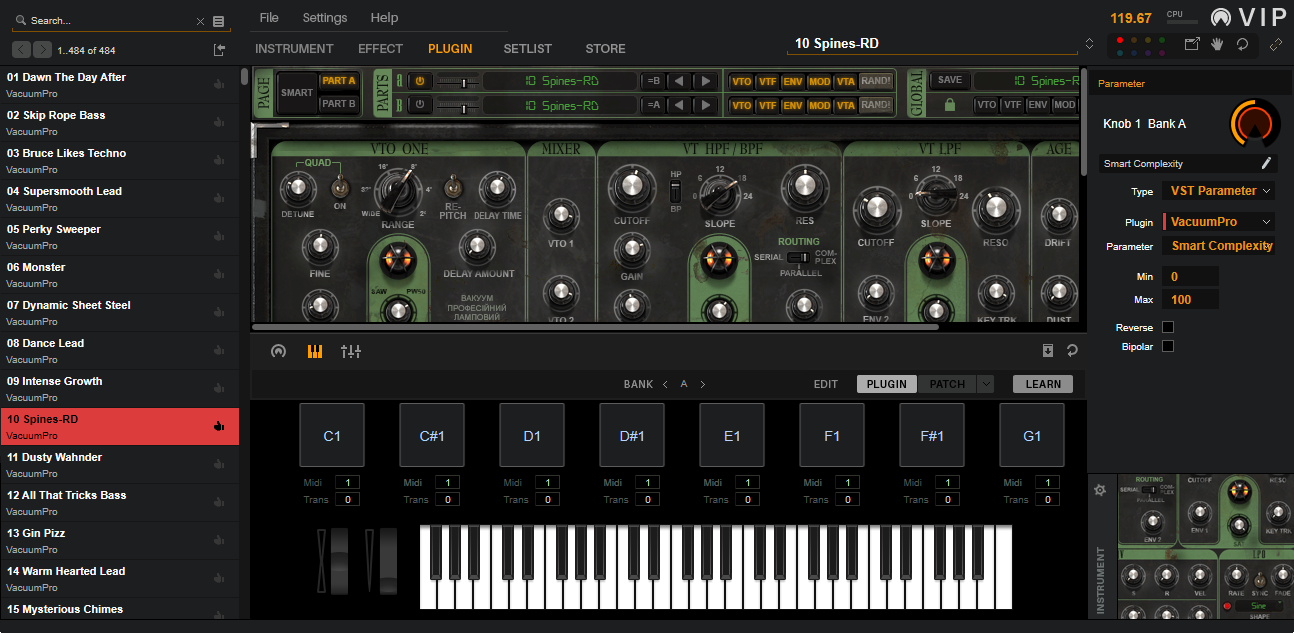Toggle Part B power button
Viewport: 1294px width, 633px height.
[x=419, y=105]
